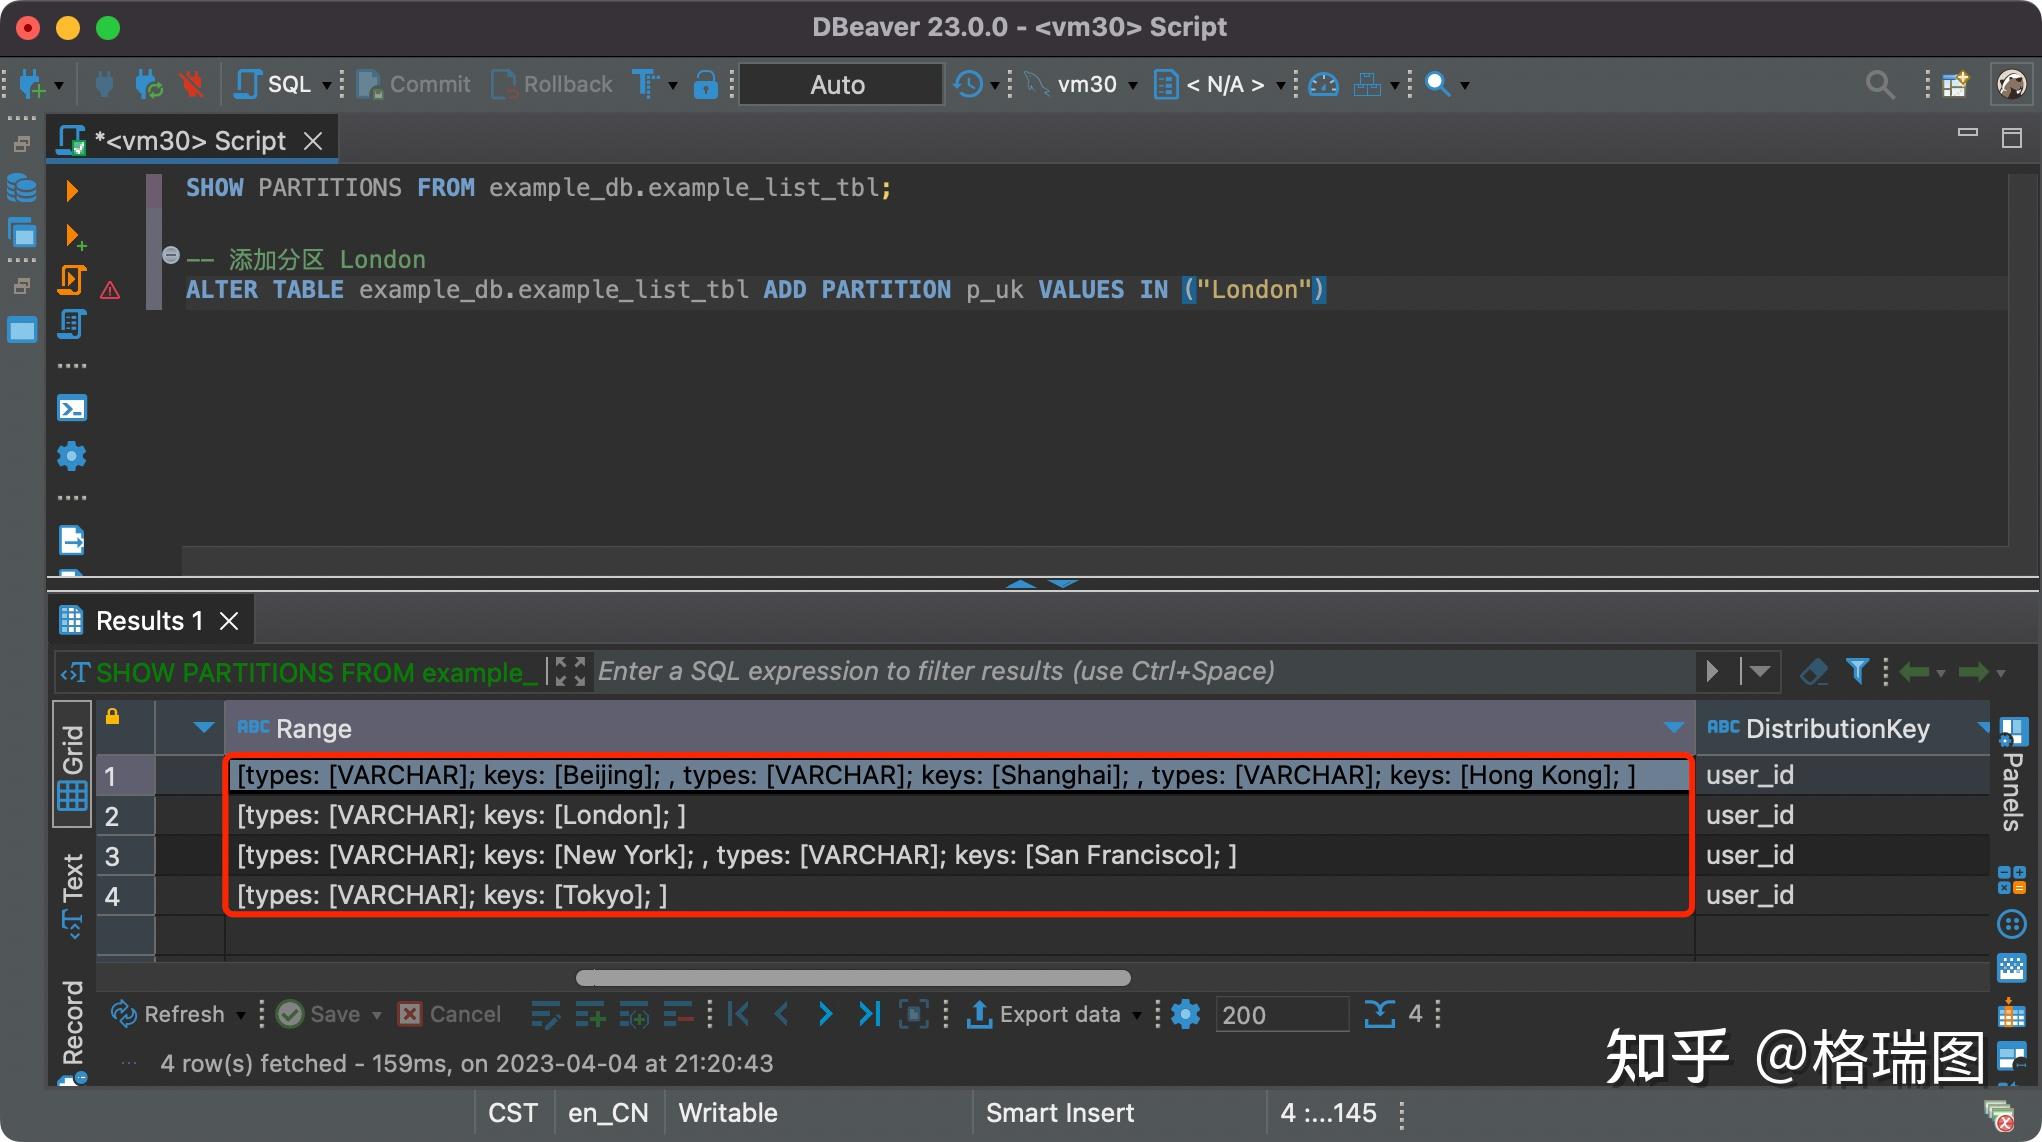This screenshot has height=1142, width=2042.
Task: Click the Refresh results button
Action: 168,1014
